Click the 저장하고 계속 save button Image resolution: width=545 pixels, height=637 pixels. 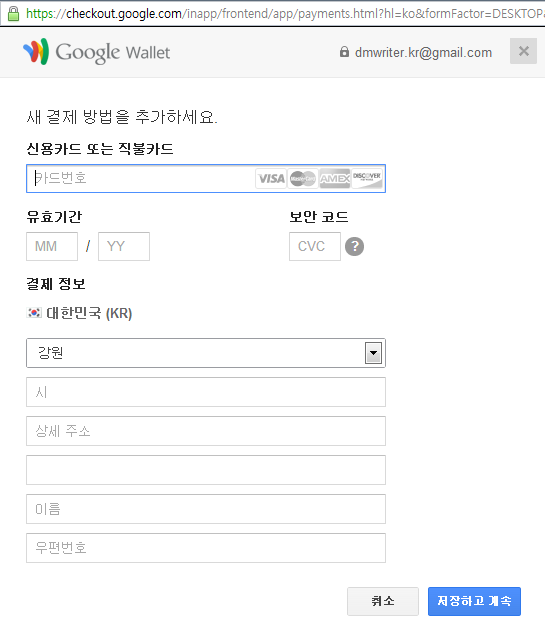point(474,601)
